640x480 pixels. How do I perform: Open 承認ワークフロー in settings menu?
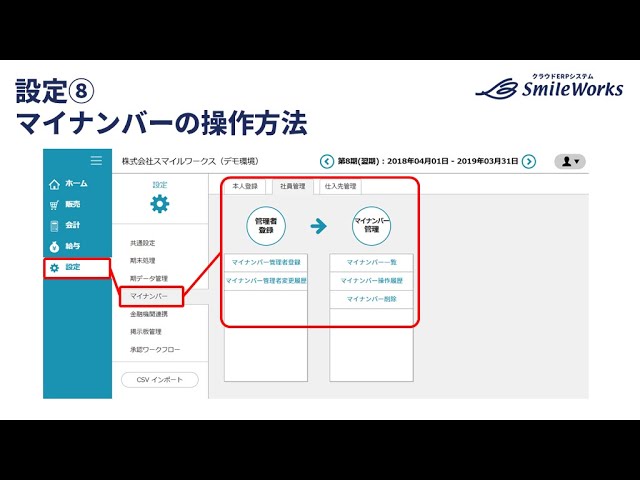point(155,350)
